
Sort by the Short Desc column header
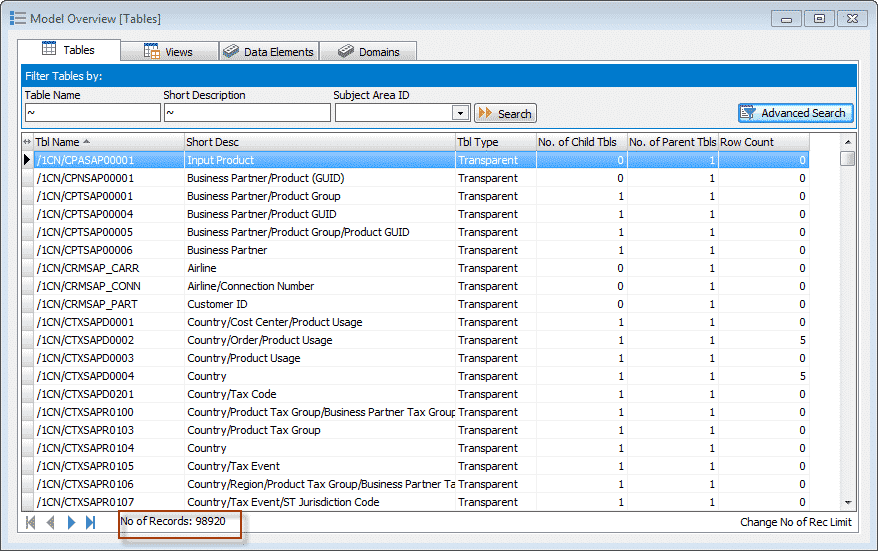tap(320, 142)
